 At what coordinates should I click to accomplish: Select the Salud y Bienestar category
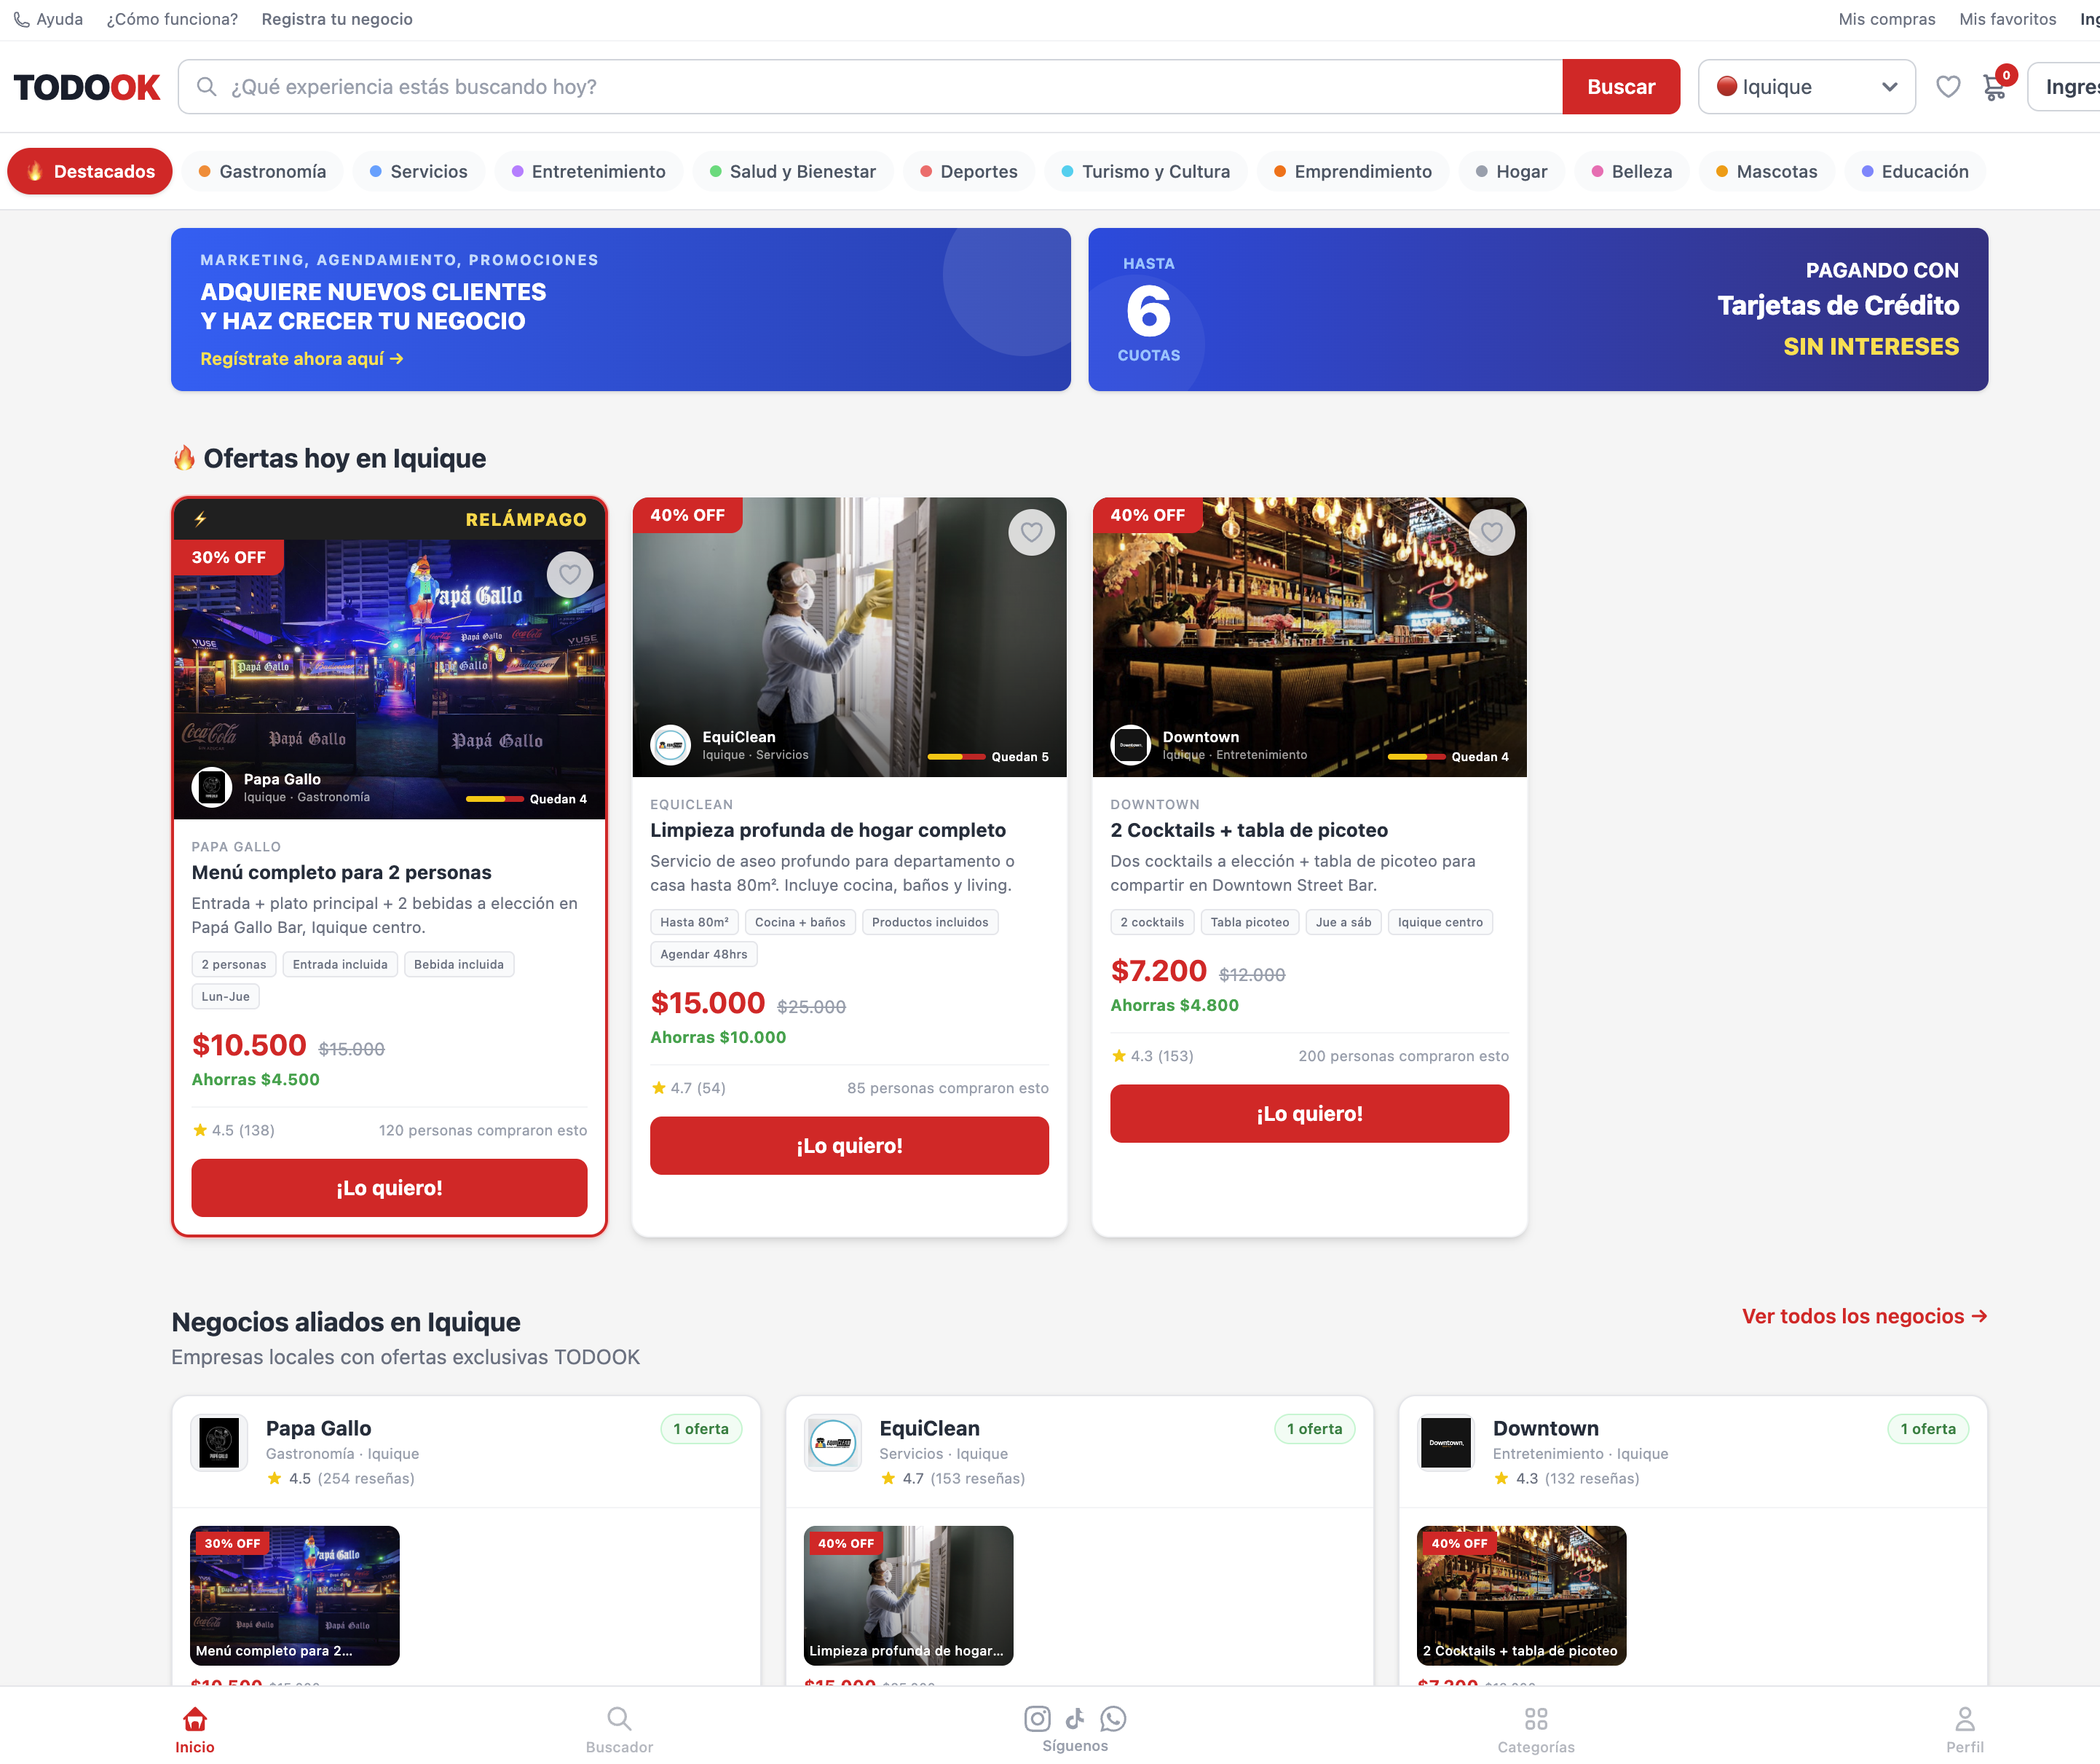793,171
